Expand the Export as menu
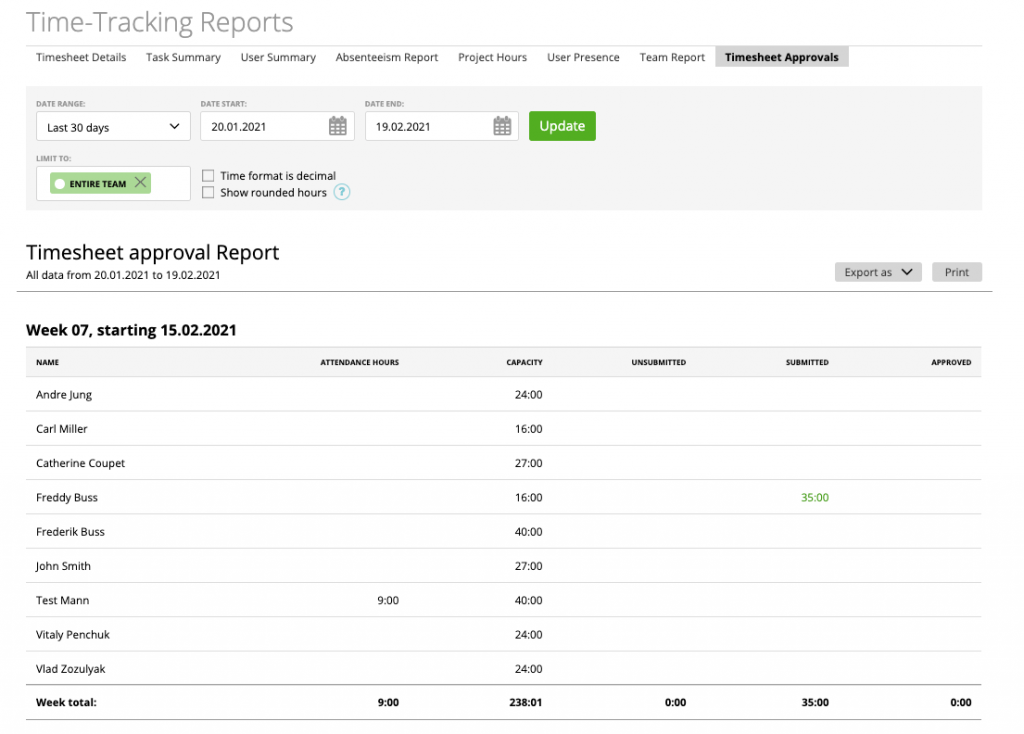This screenshot has width=1024, height=734. click(877, 271)
